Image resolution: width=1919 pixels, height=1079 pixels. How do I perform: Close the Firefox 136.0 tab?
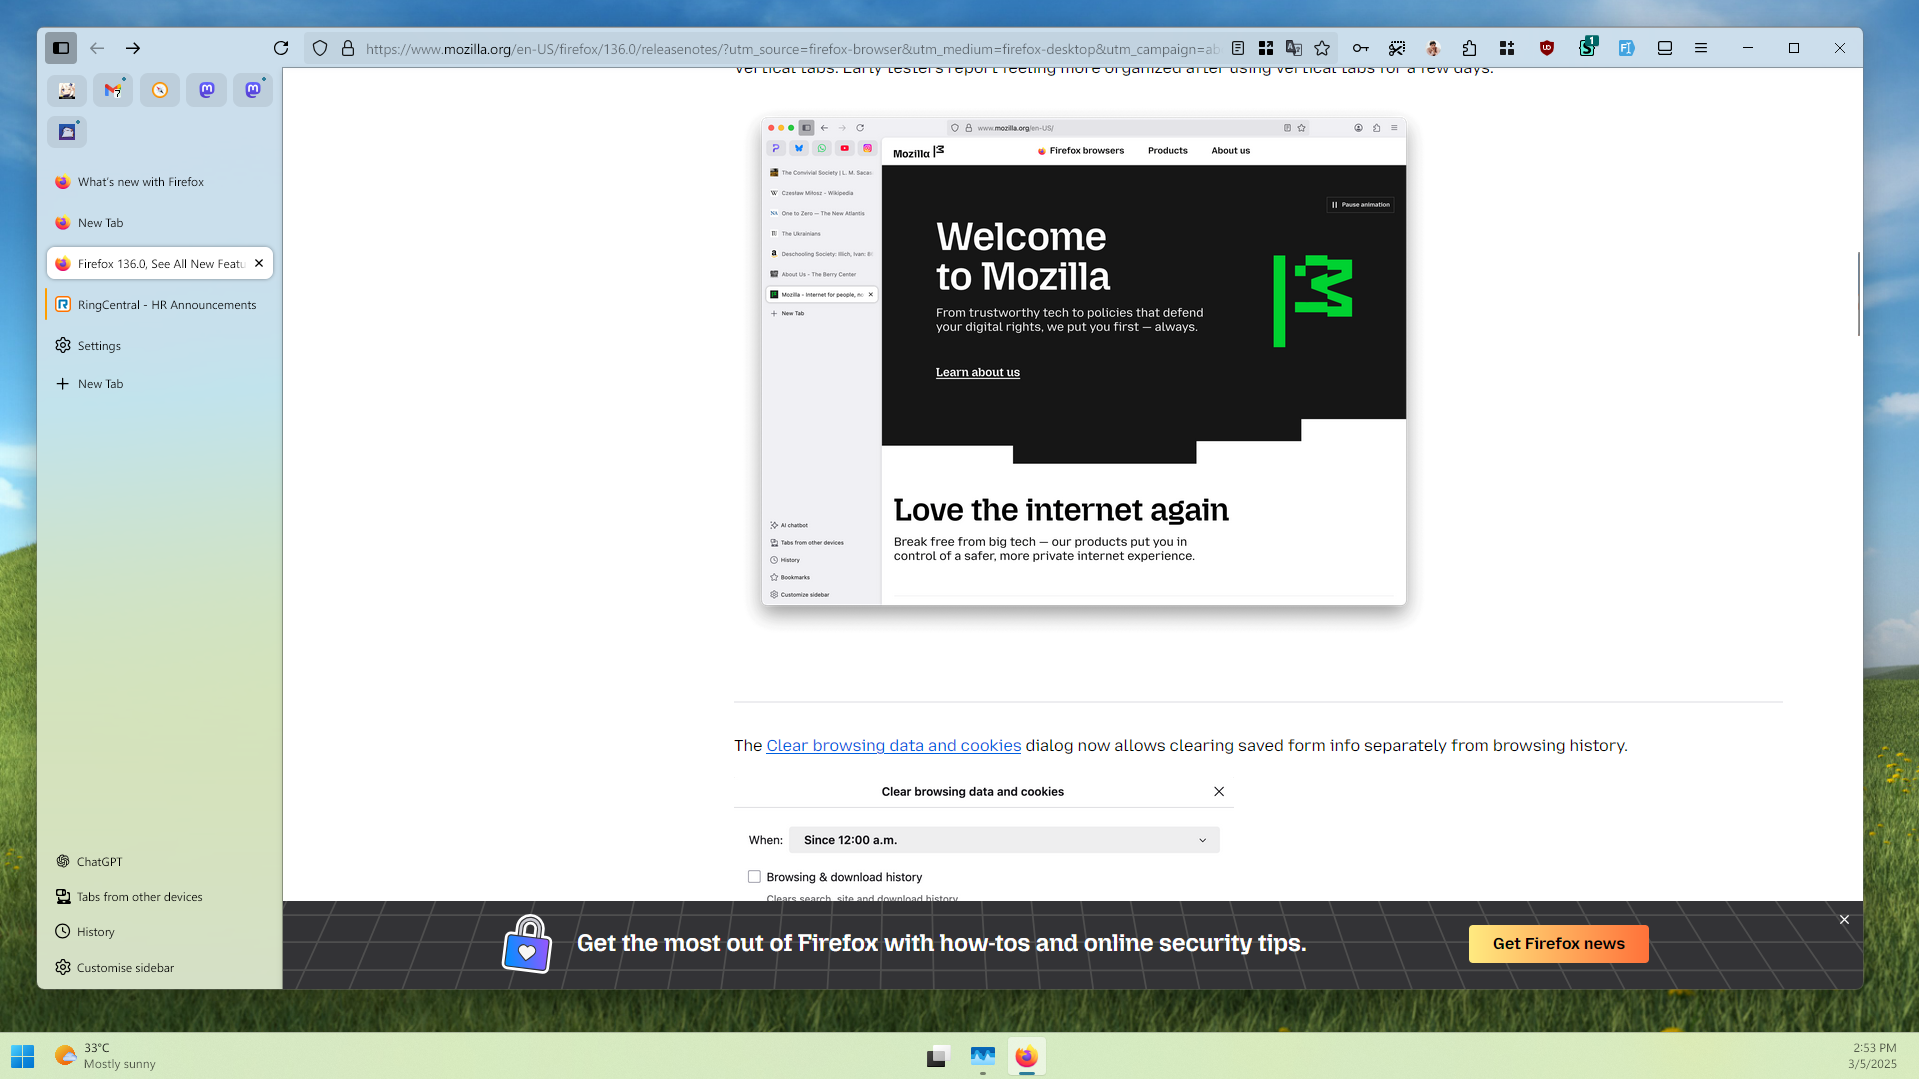(259, 263)
